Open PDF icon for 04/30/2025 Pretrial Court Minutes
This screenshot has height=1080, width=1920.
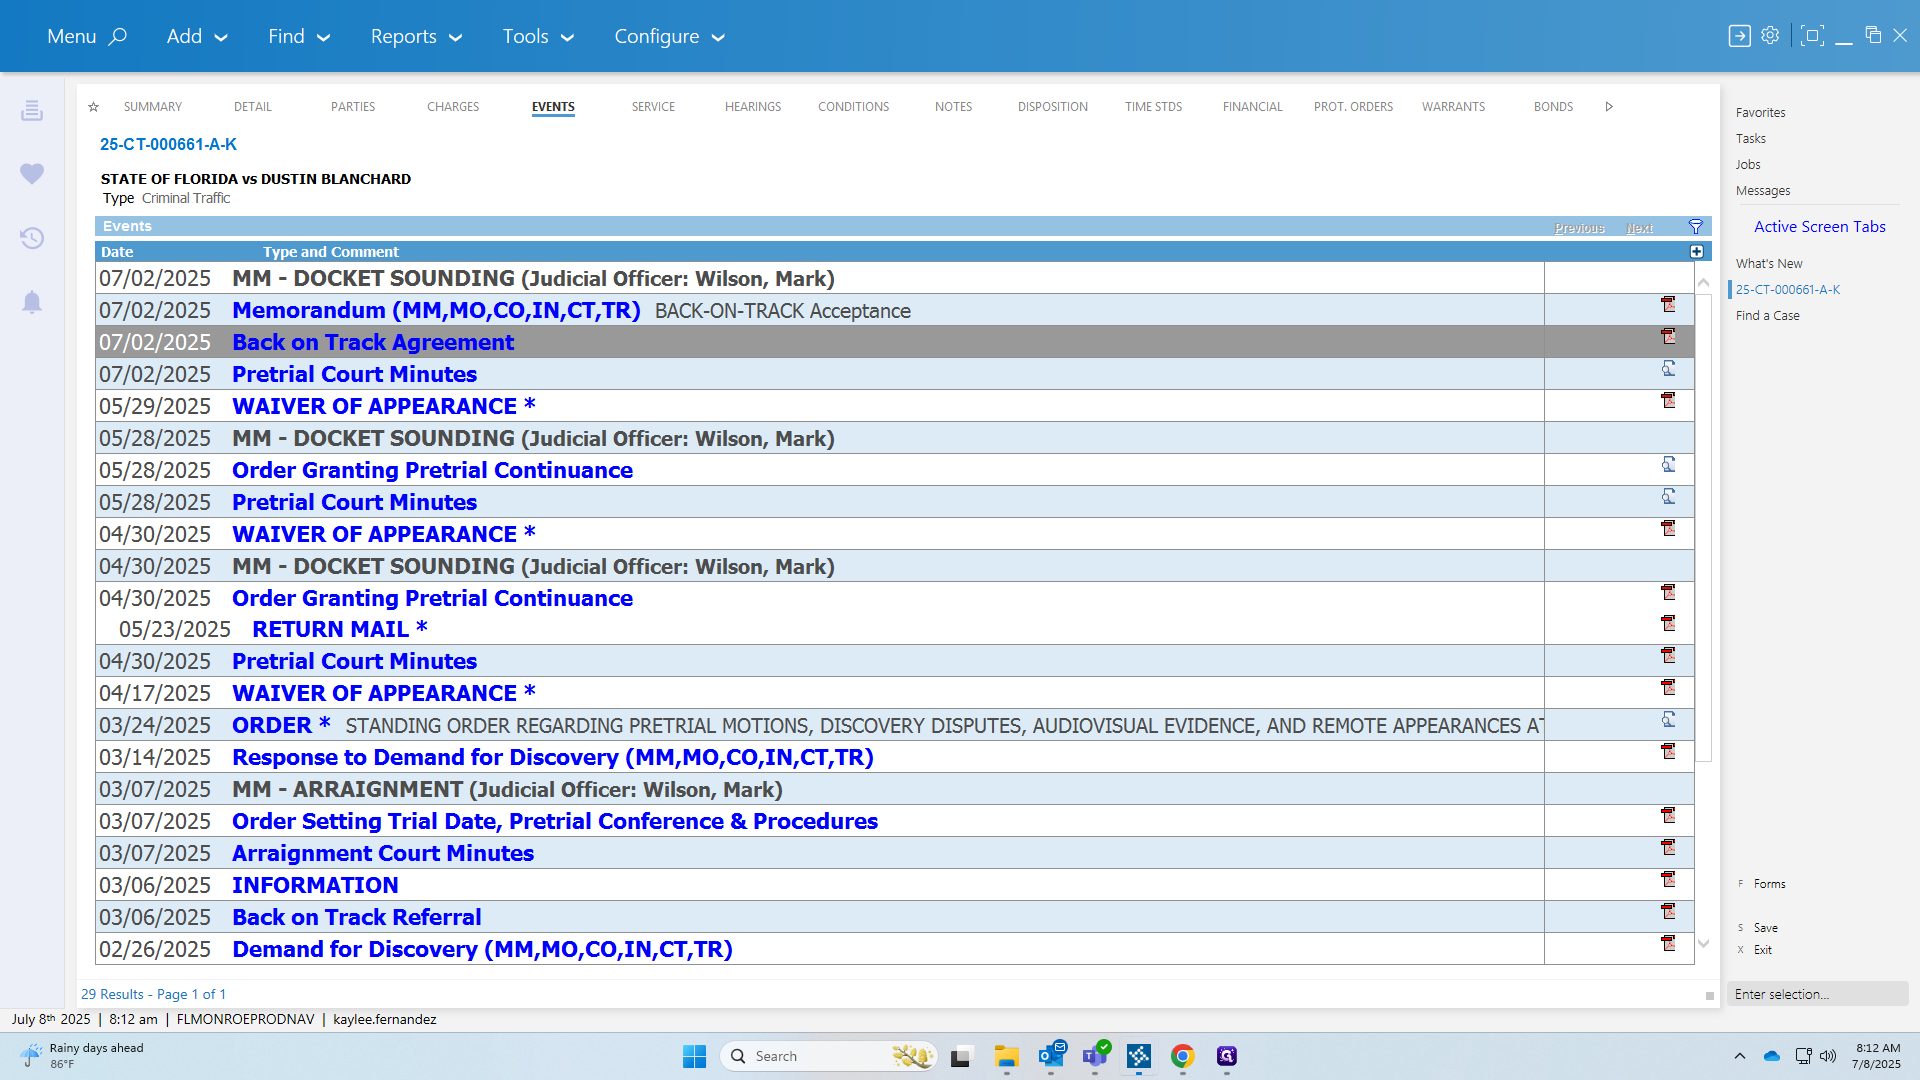point(1668,655)
